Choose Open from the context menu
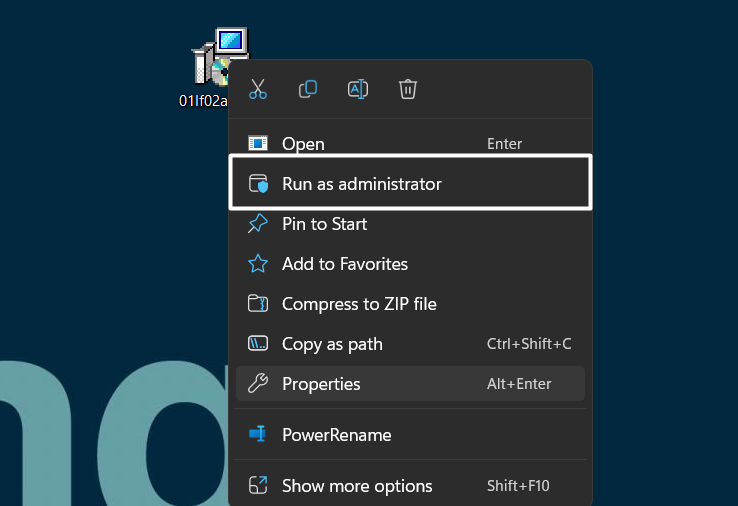 point(303,144)
